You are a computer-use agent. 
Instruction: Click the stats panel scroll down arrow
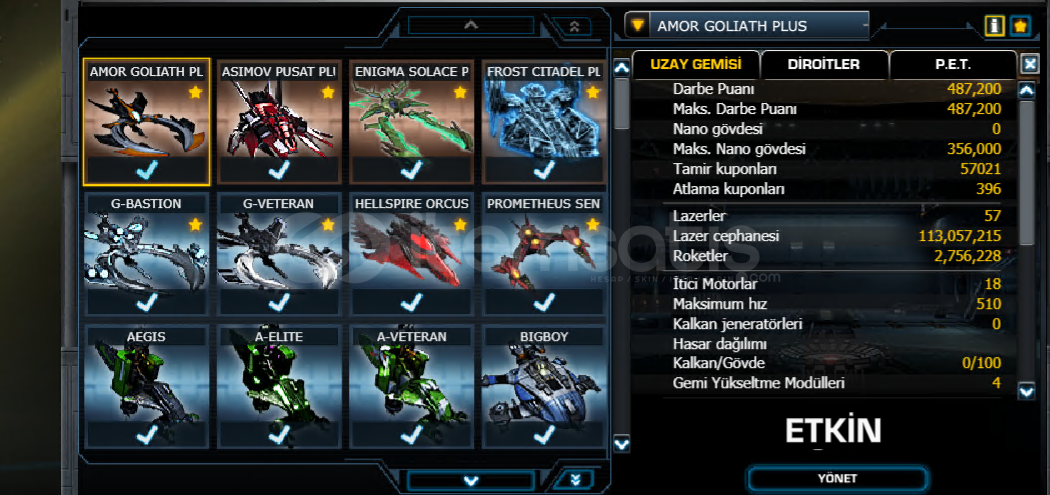1027,391
